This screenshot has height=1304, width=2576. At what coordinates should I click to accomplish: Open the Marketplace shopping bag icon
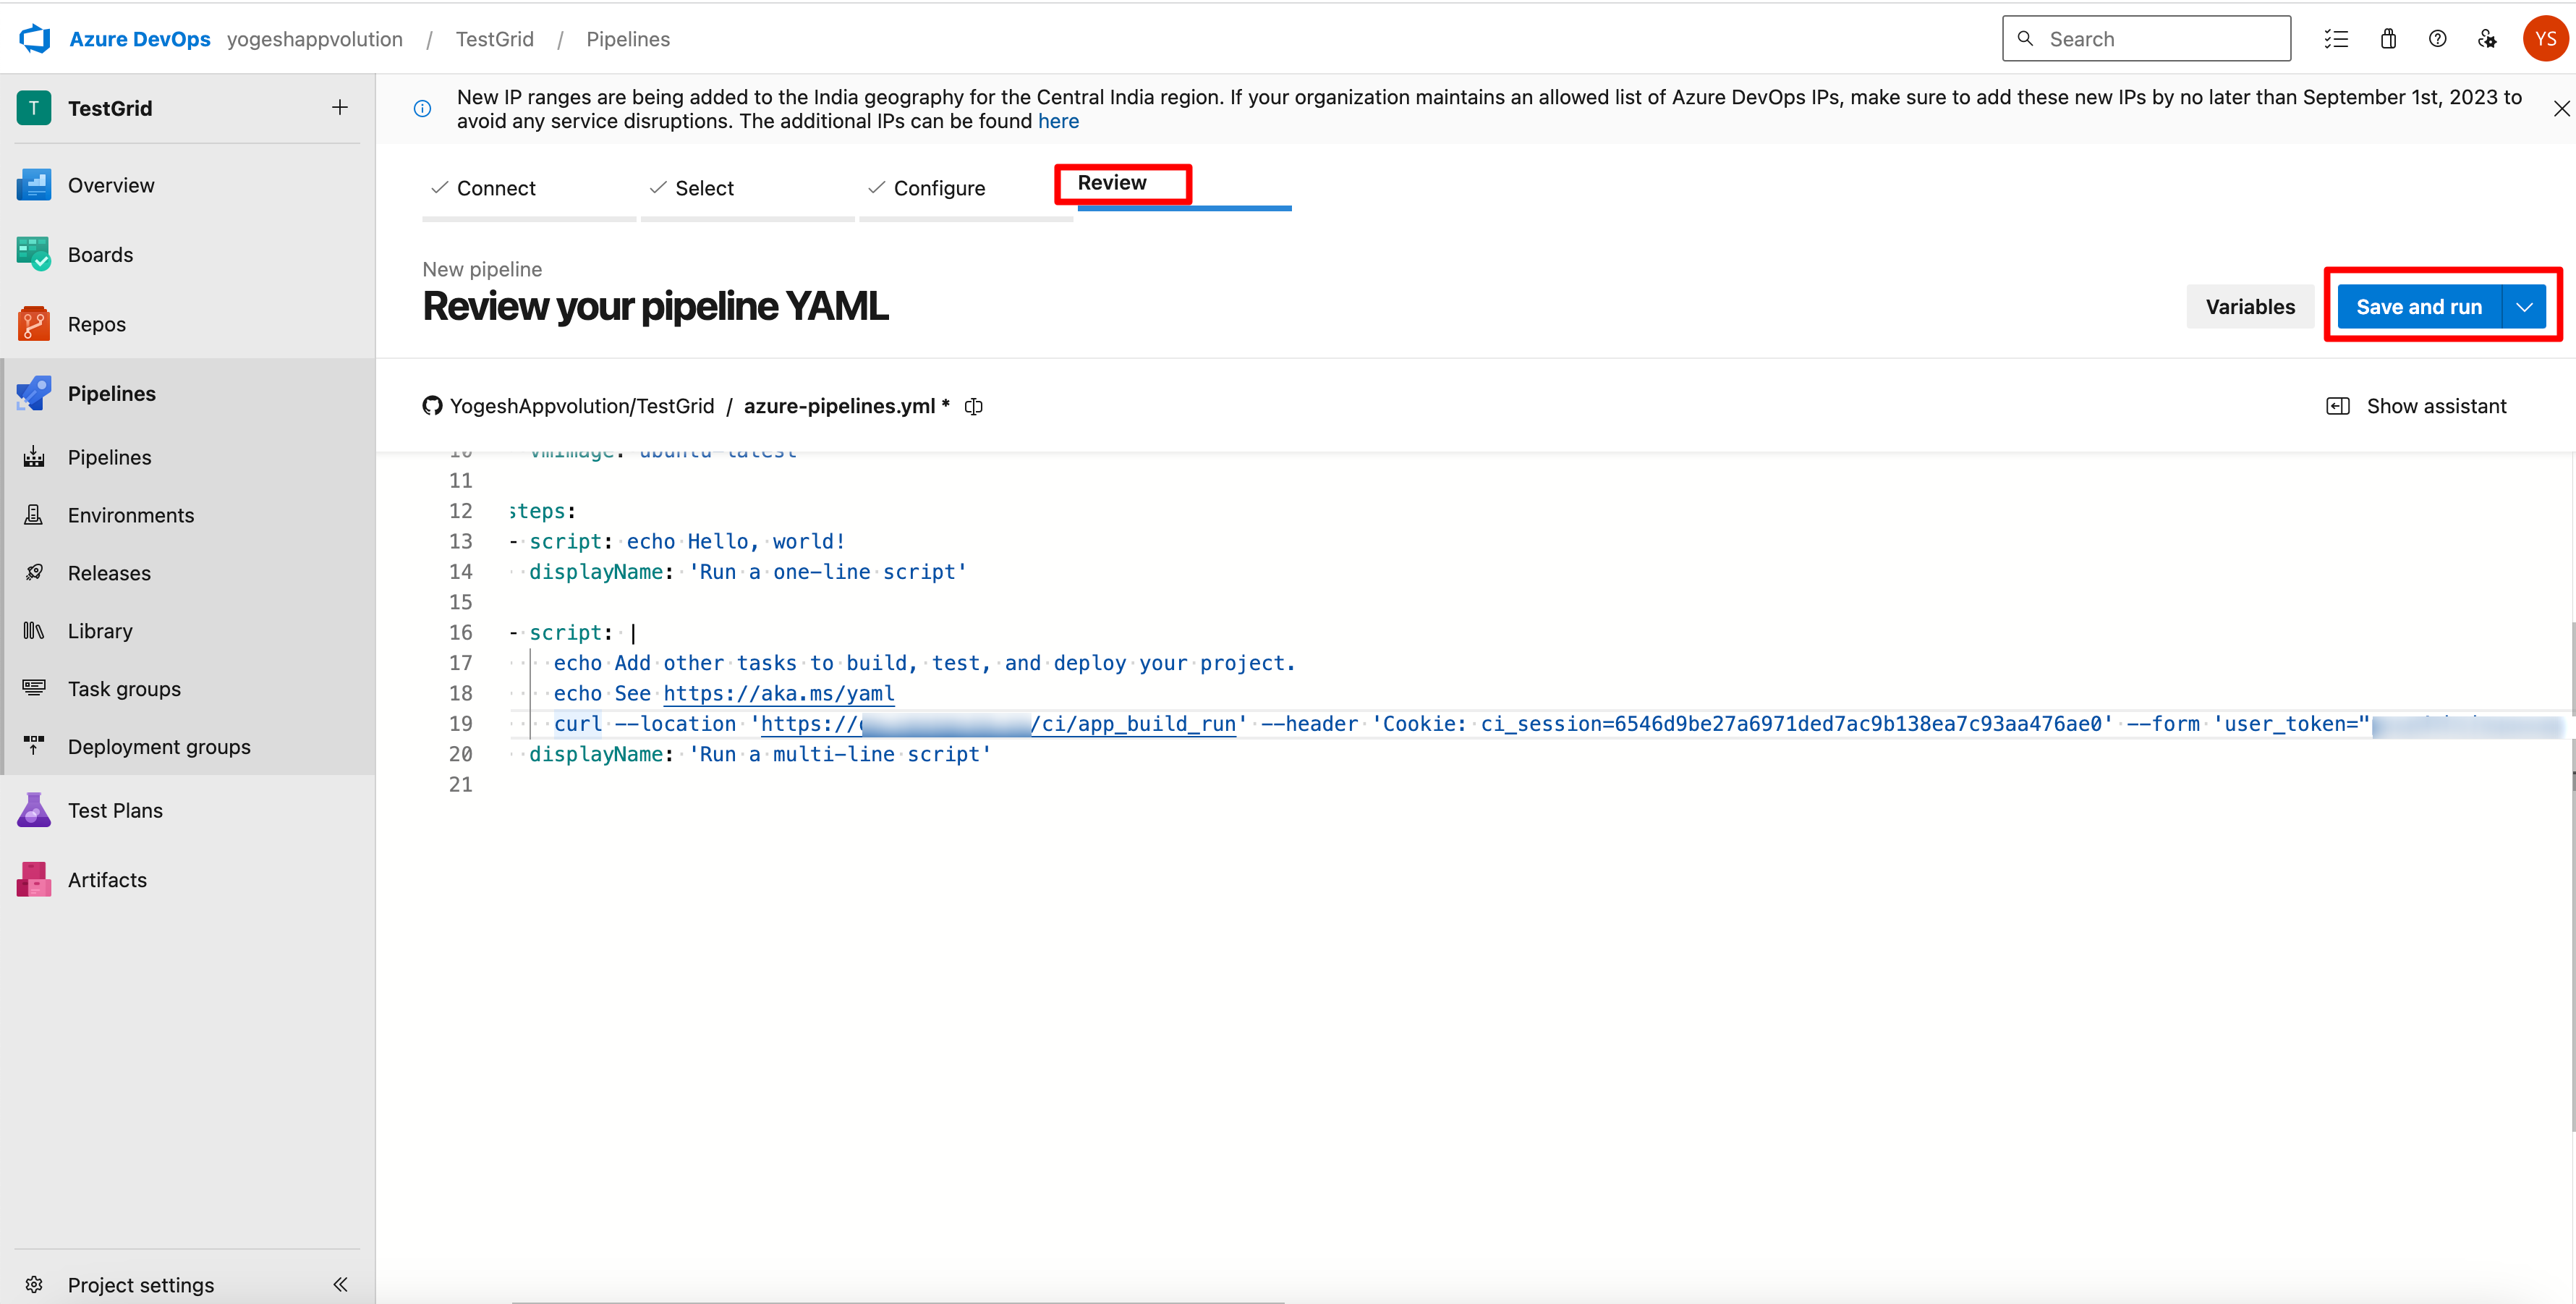click(2388, 39)
